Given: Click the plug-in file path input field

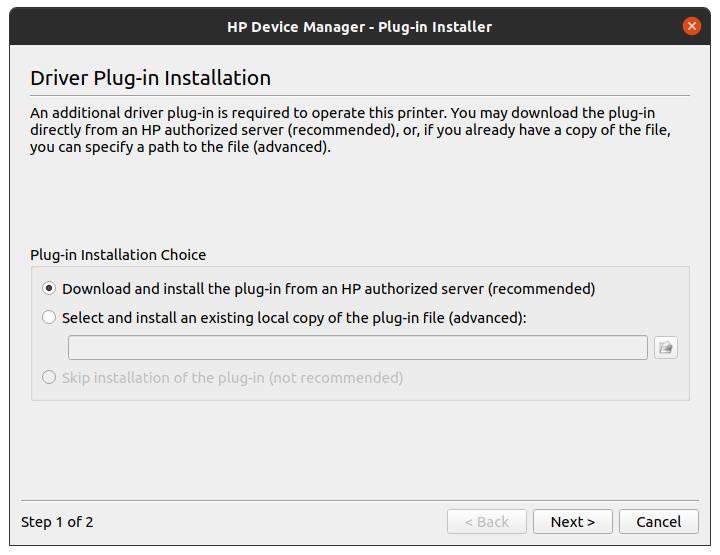Looking at the screenshot, I should [358, 348].
